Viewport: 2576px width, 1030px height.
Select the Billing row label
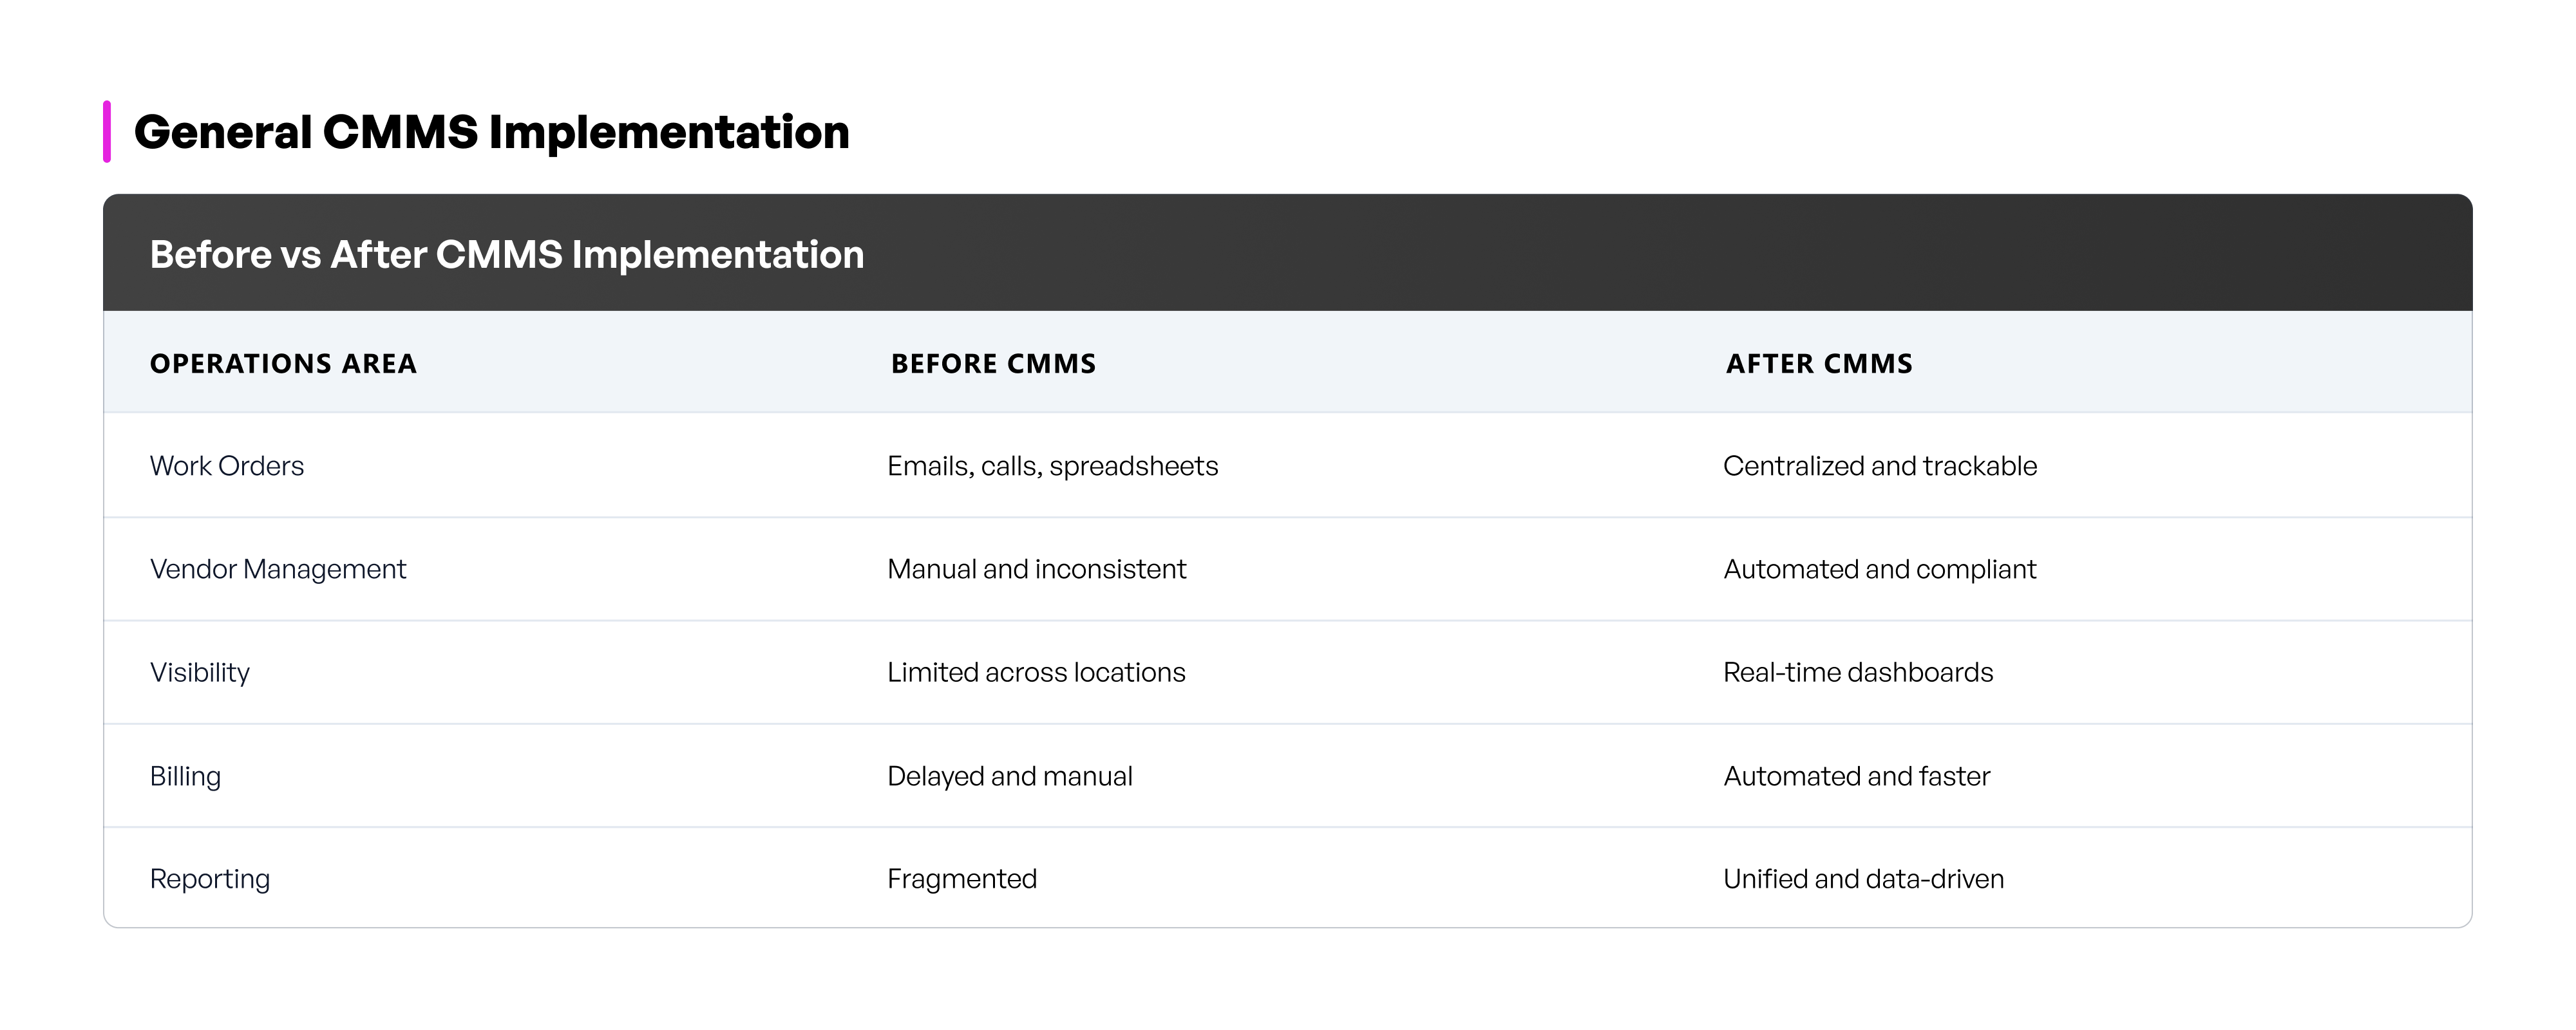tap(185, 776)
